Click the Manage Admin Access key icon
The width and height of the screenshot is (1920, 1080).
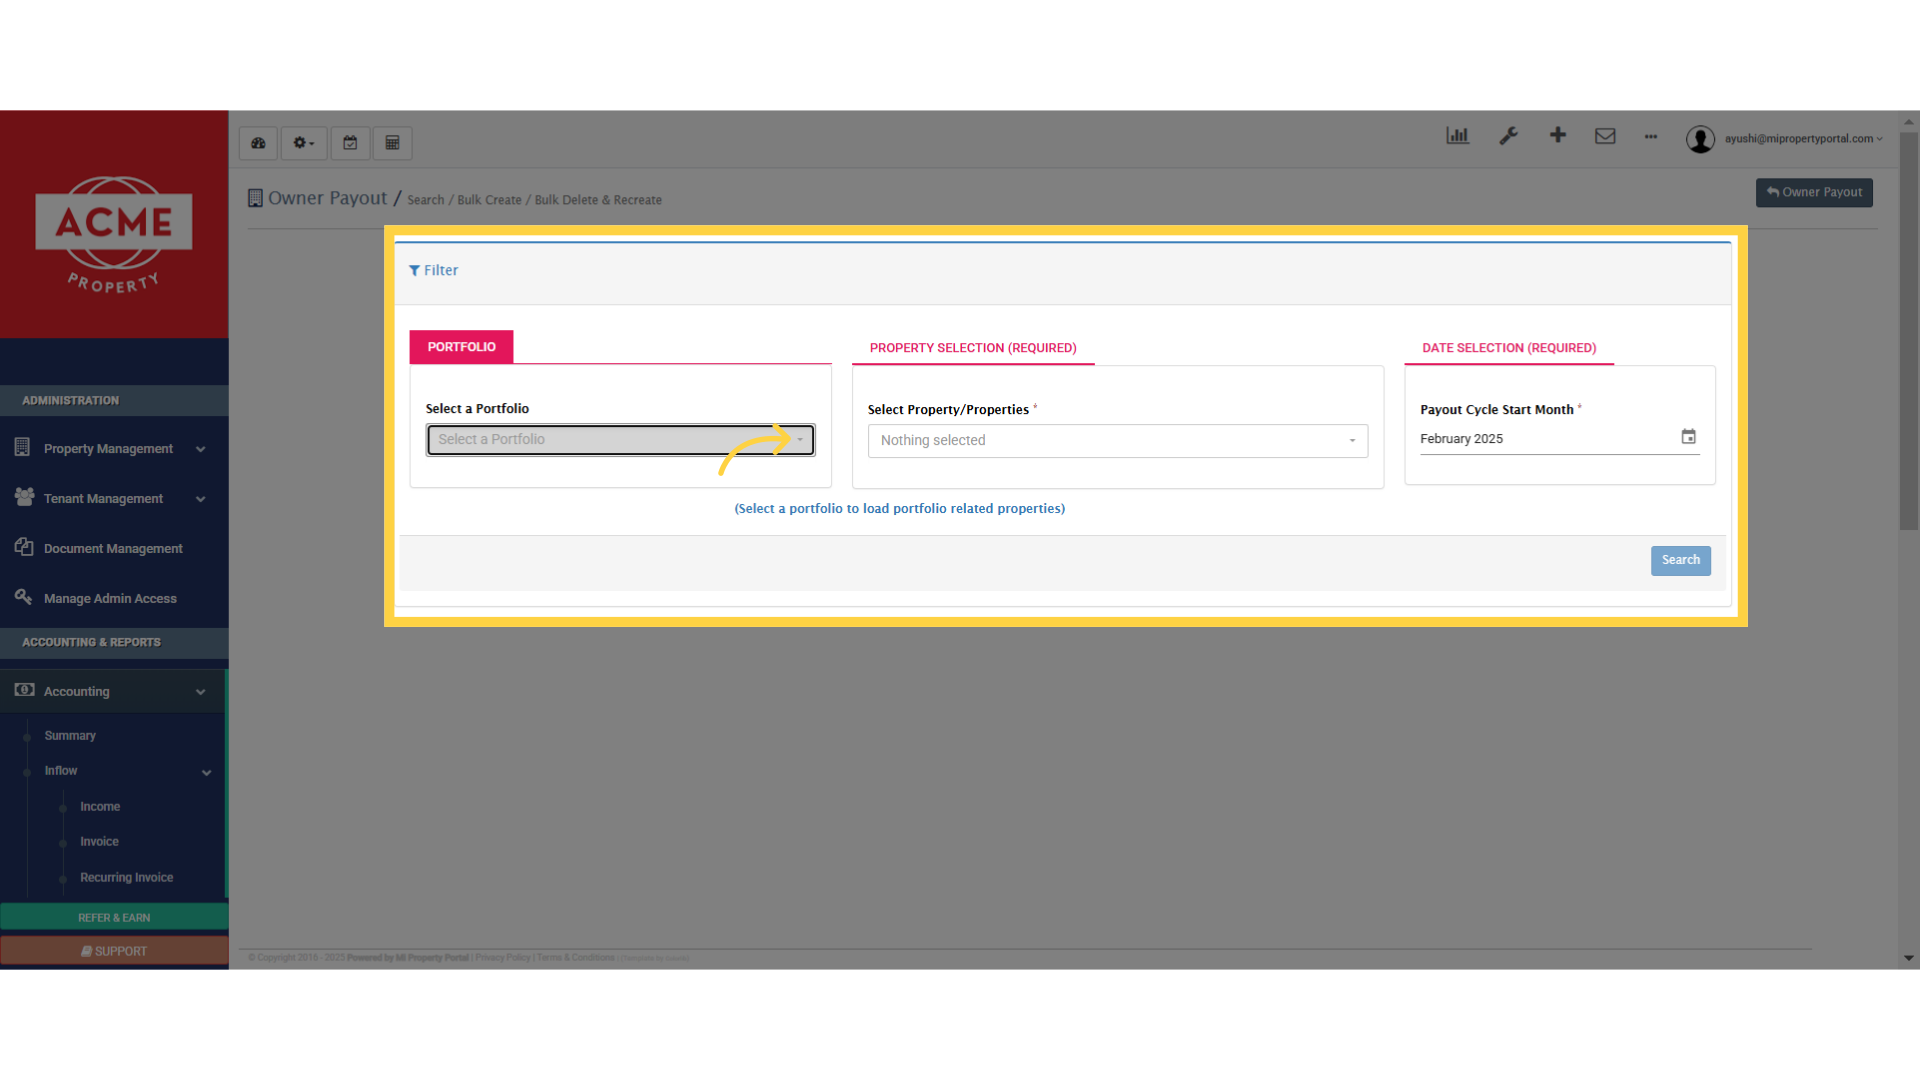[23, 597]
